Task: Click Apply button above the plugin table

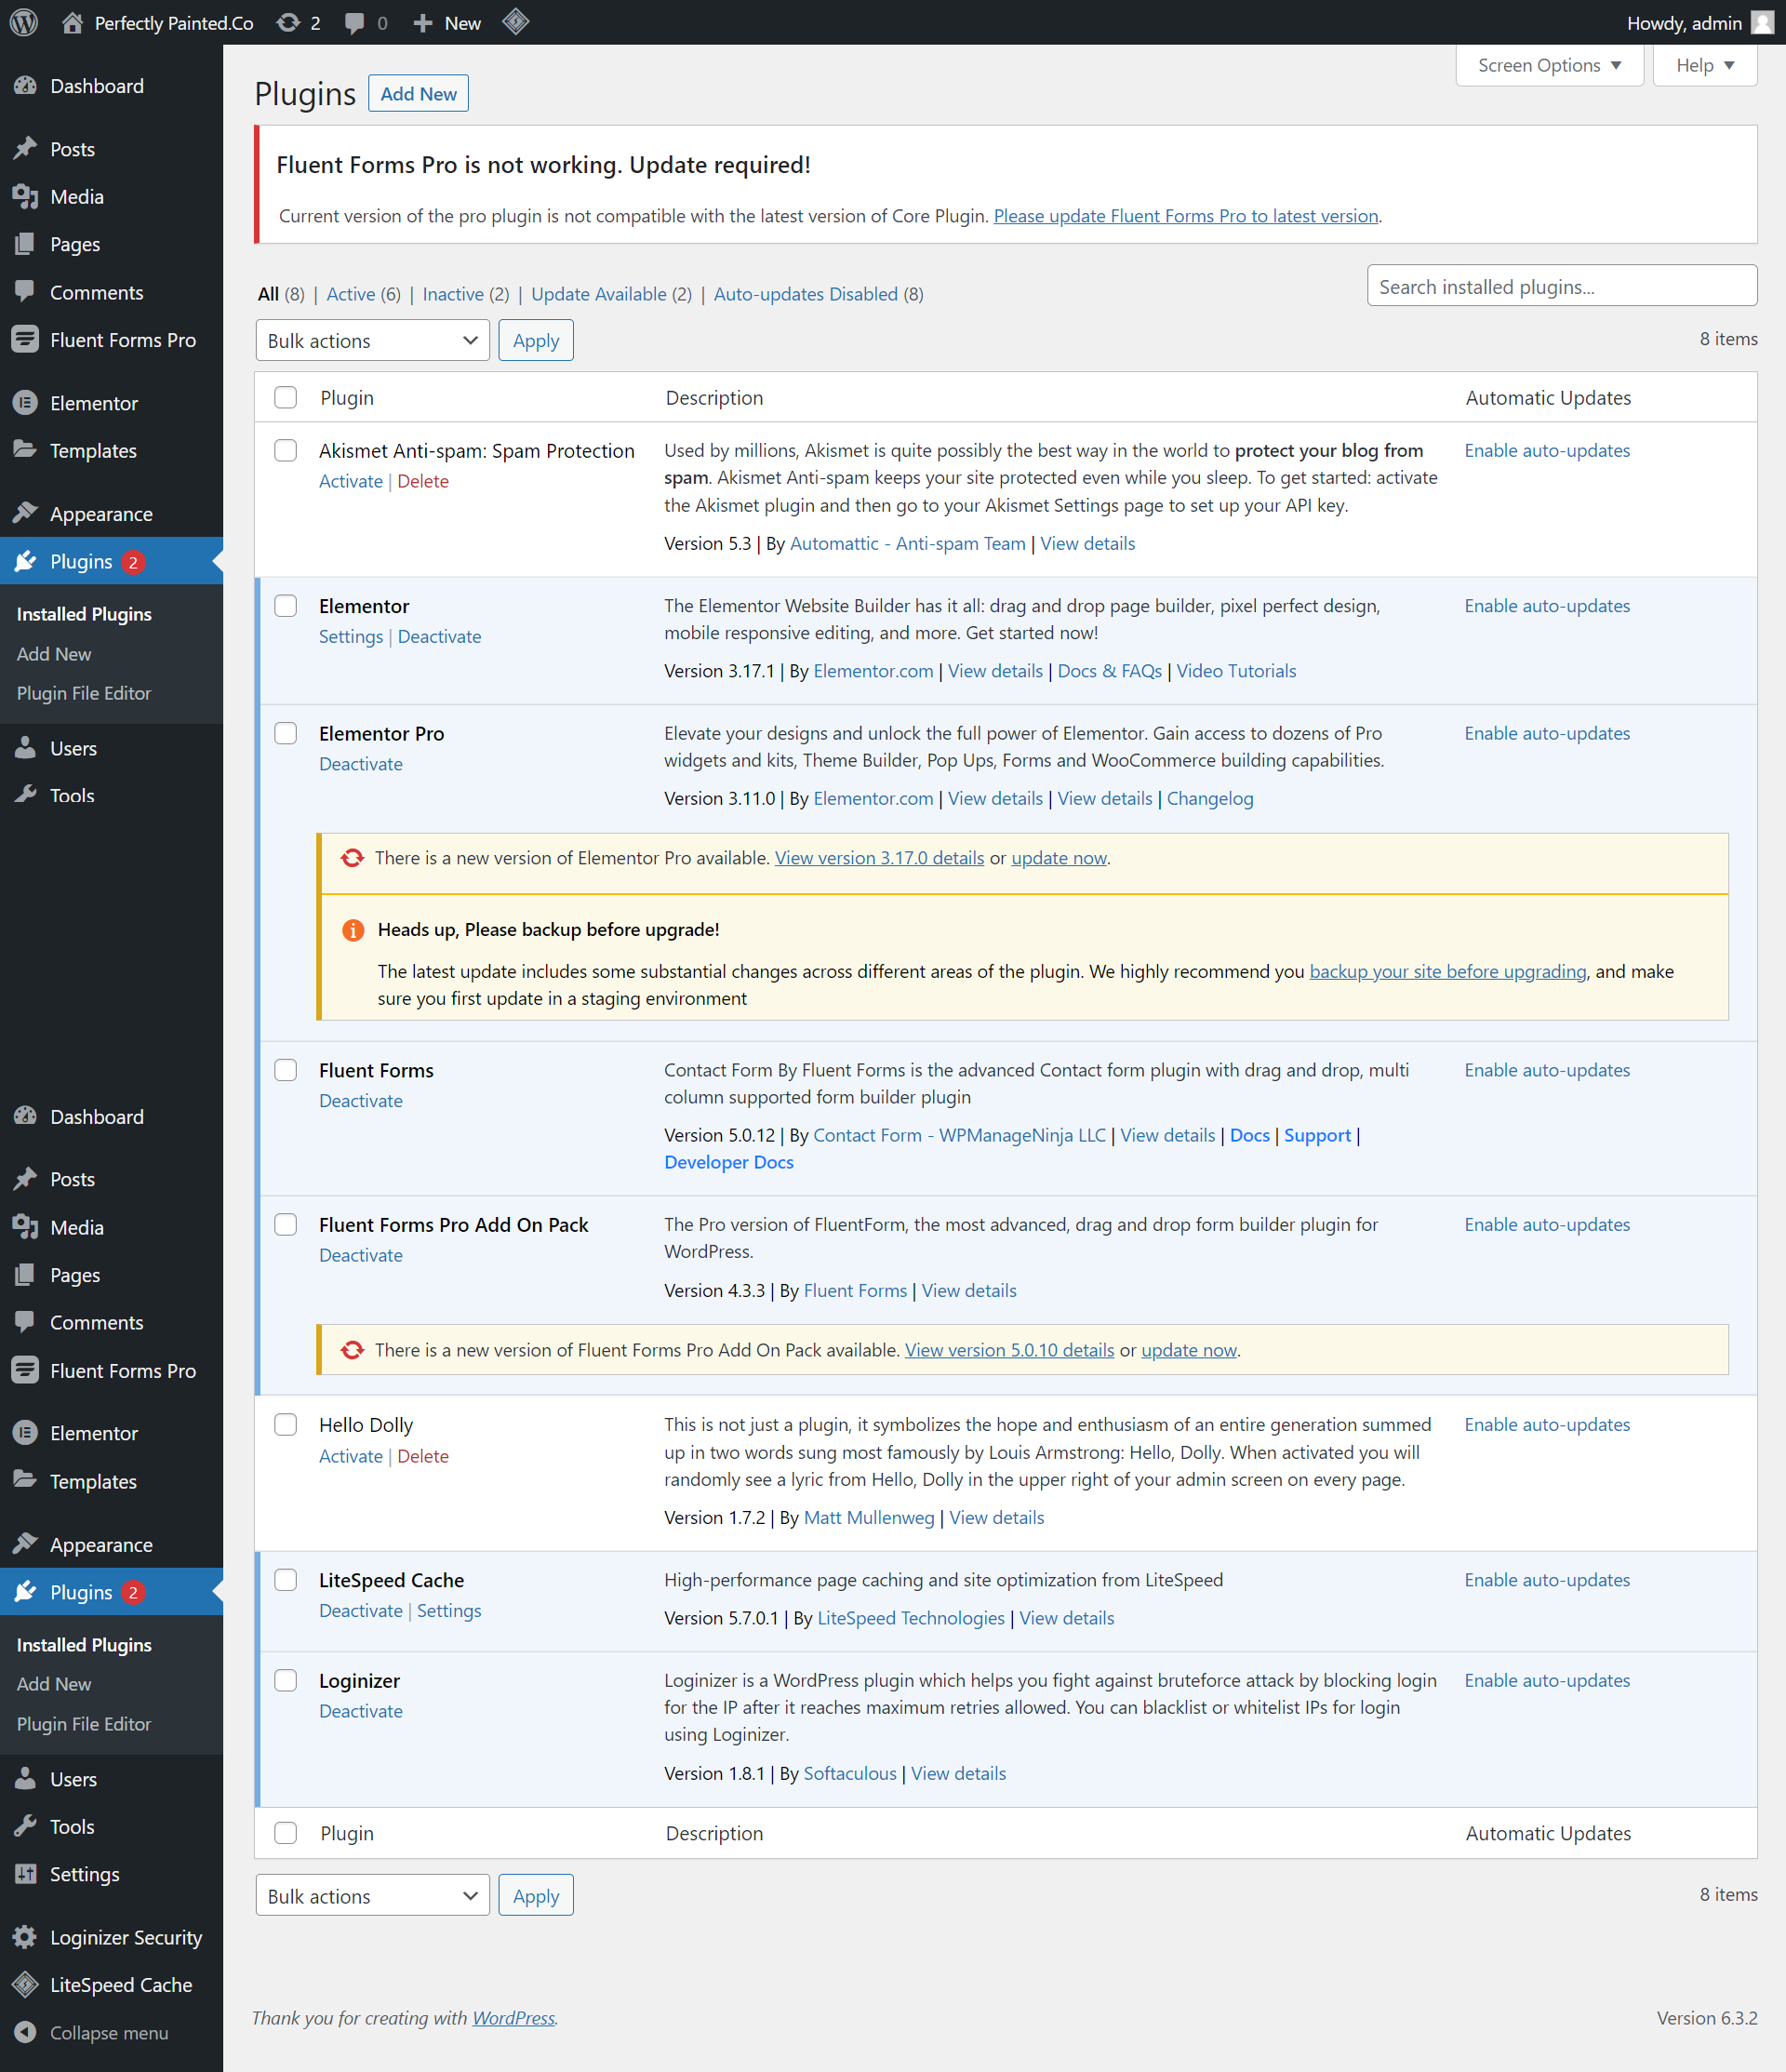Action: click(x=536, y=341)
